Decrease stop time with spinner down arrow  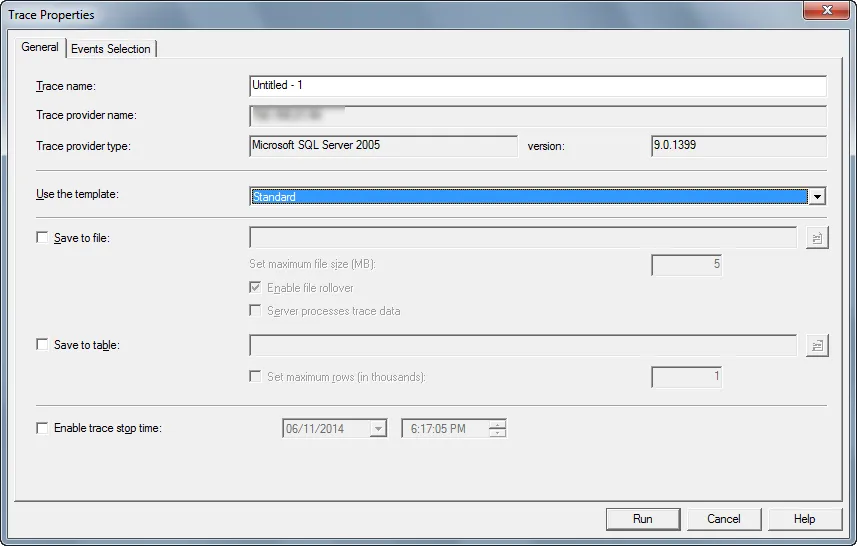click(497, 433)
